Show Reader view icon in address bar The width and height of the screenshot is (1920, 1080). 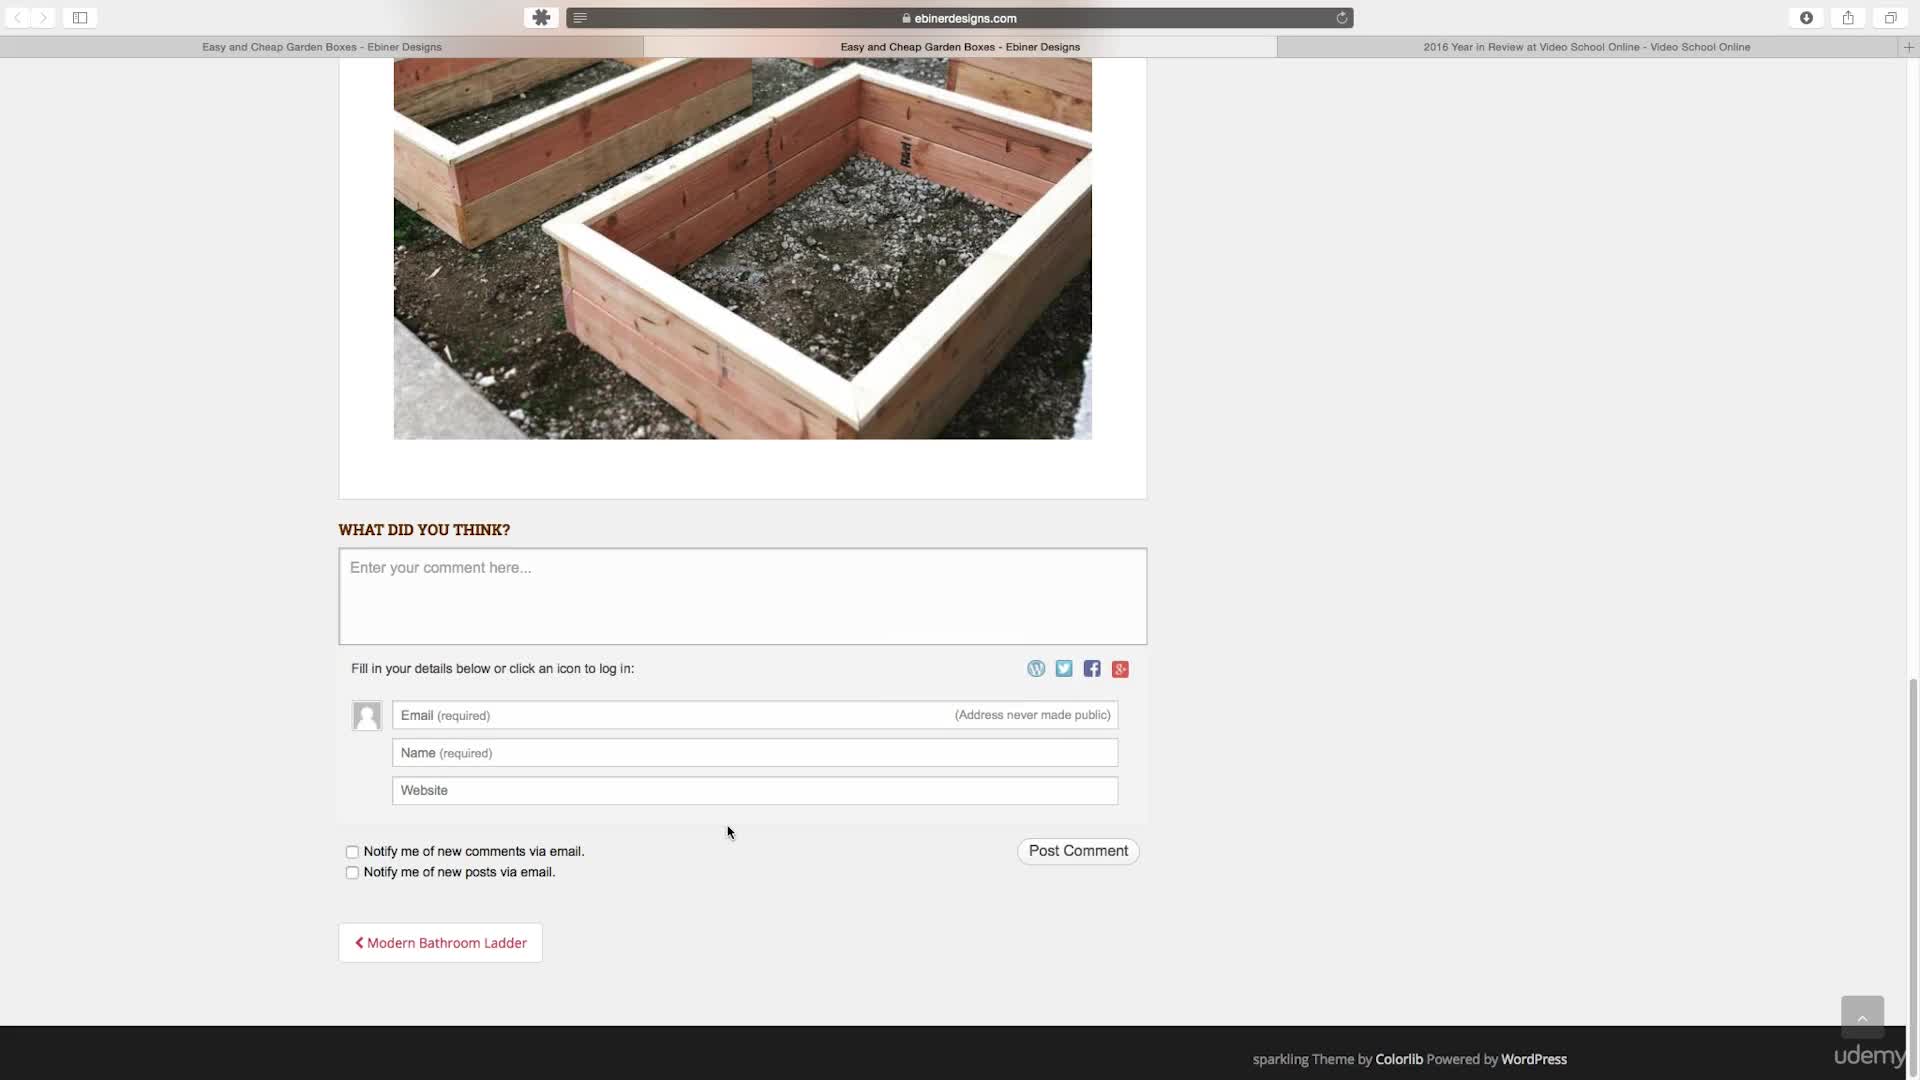point(580,18)
